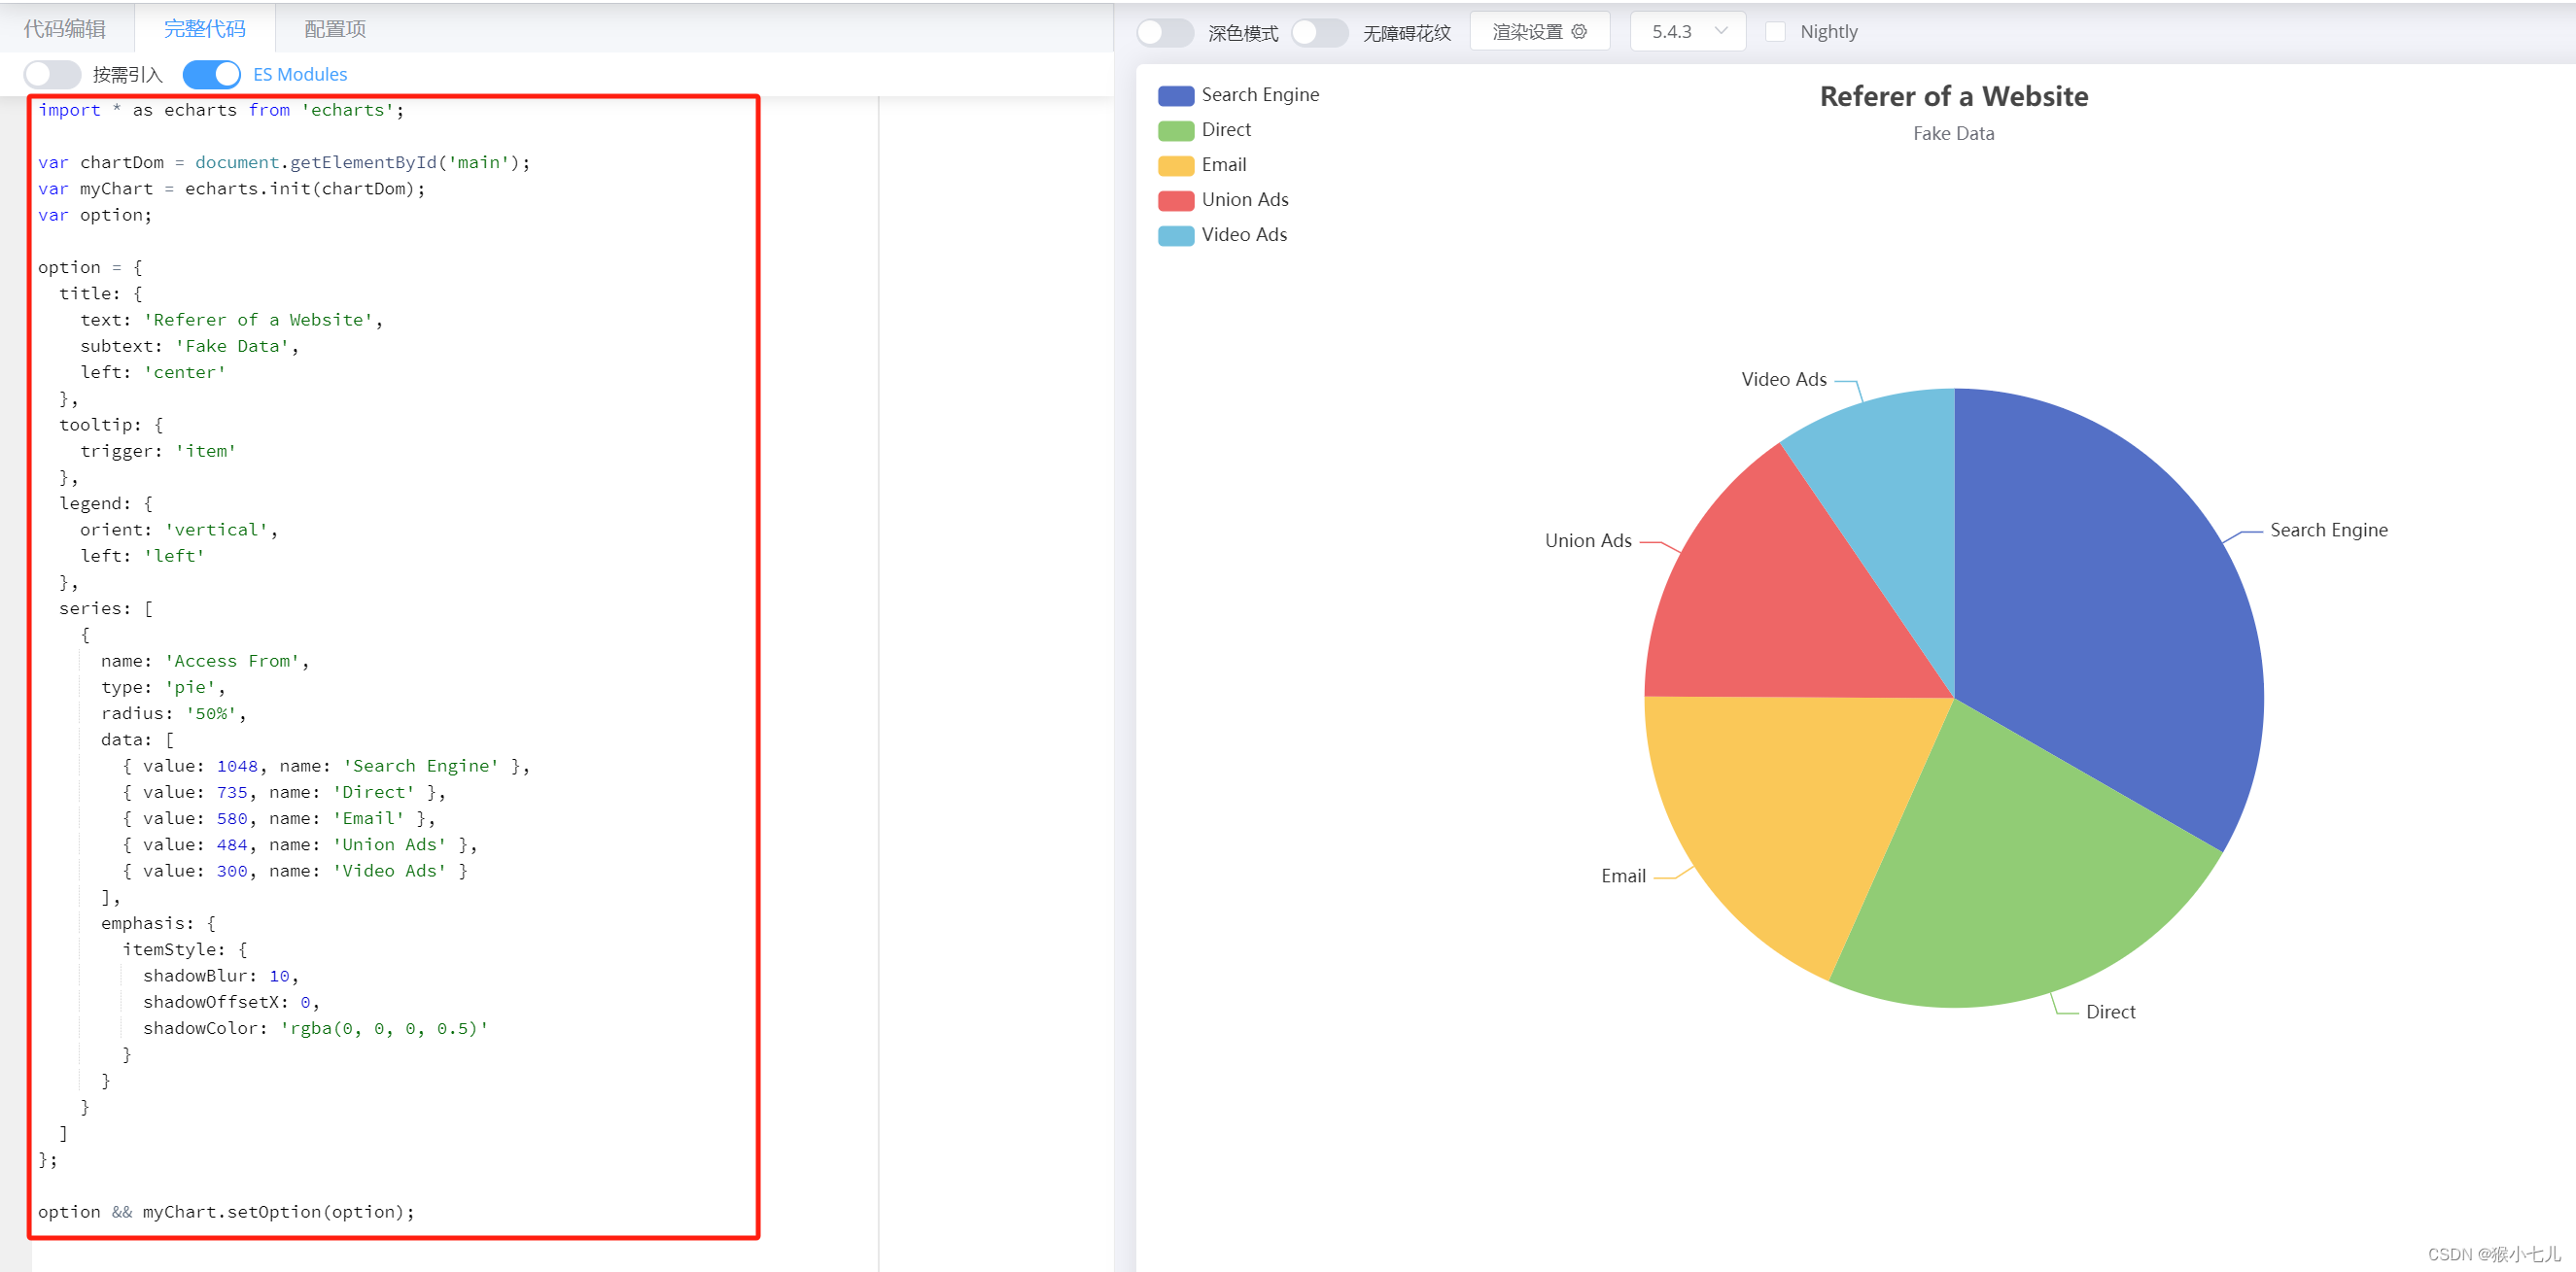The image size is (2576, 1272).
Task: Check the Nightly checkbox
Action: point(1775,32)
